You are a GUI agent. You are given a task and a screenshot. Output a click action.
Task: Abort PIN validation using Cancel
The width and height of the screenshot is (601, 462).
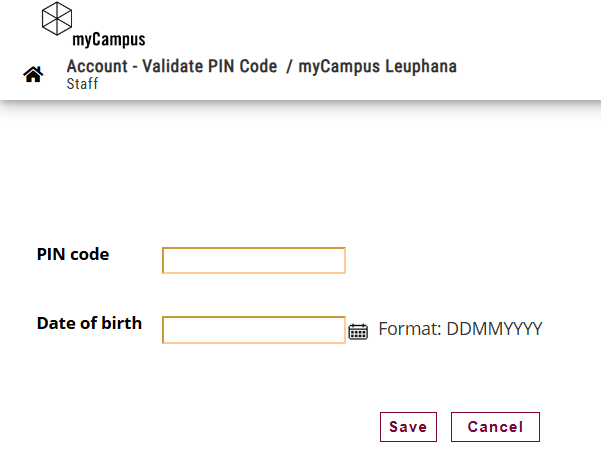[495, 427]
